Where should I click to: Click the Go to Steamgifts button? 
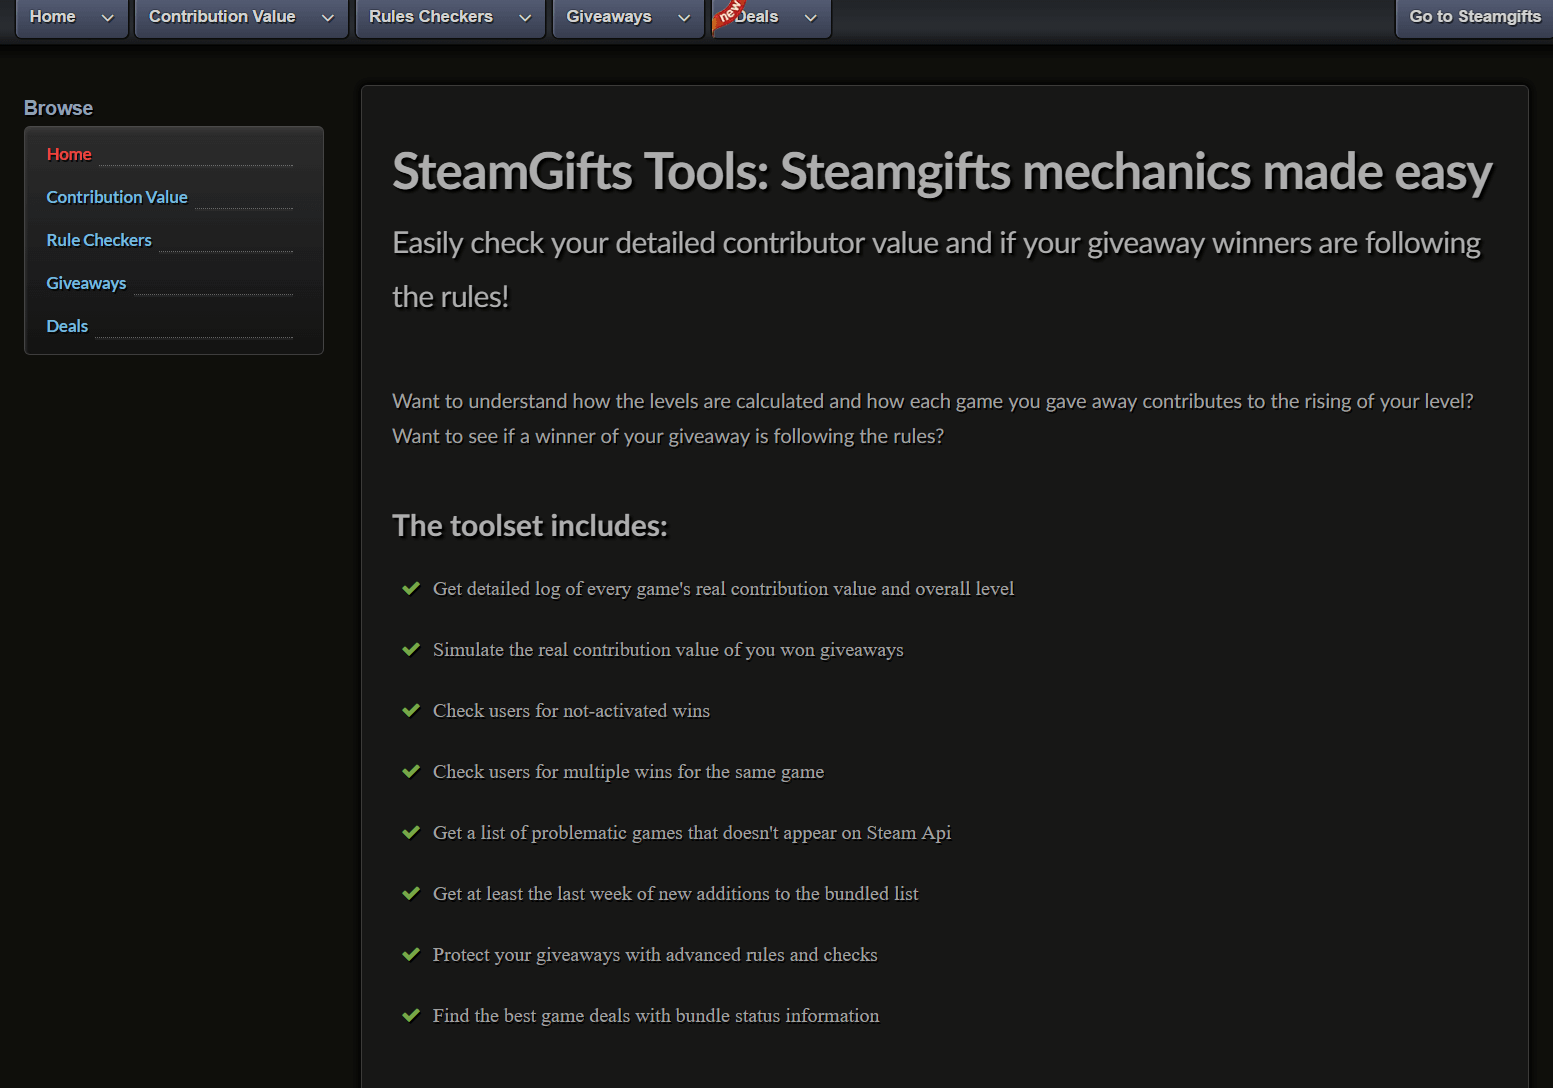[x=1474, y=17]
